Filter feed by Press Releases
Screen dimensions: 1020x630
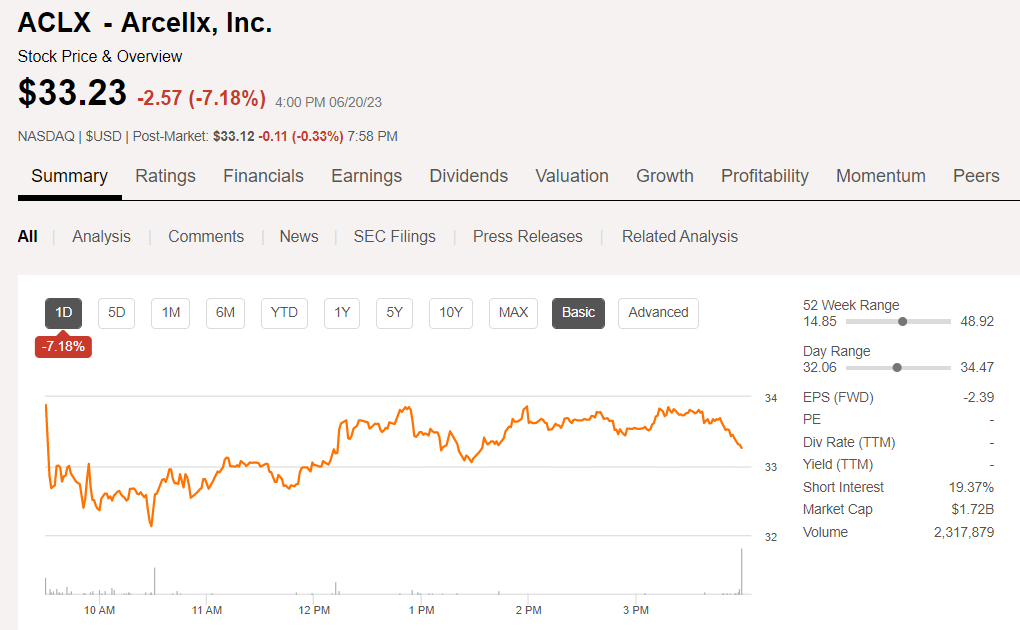527,237
